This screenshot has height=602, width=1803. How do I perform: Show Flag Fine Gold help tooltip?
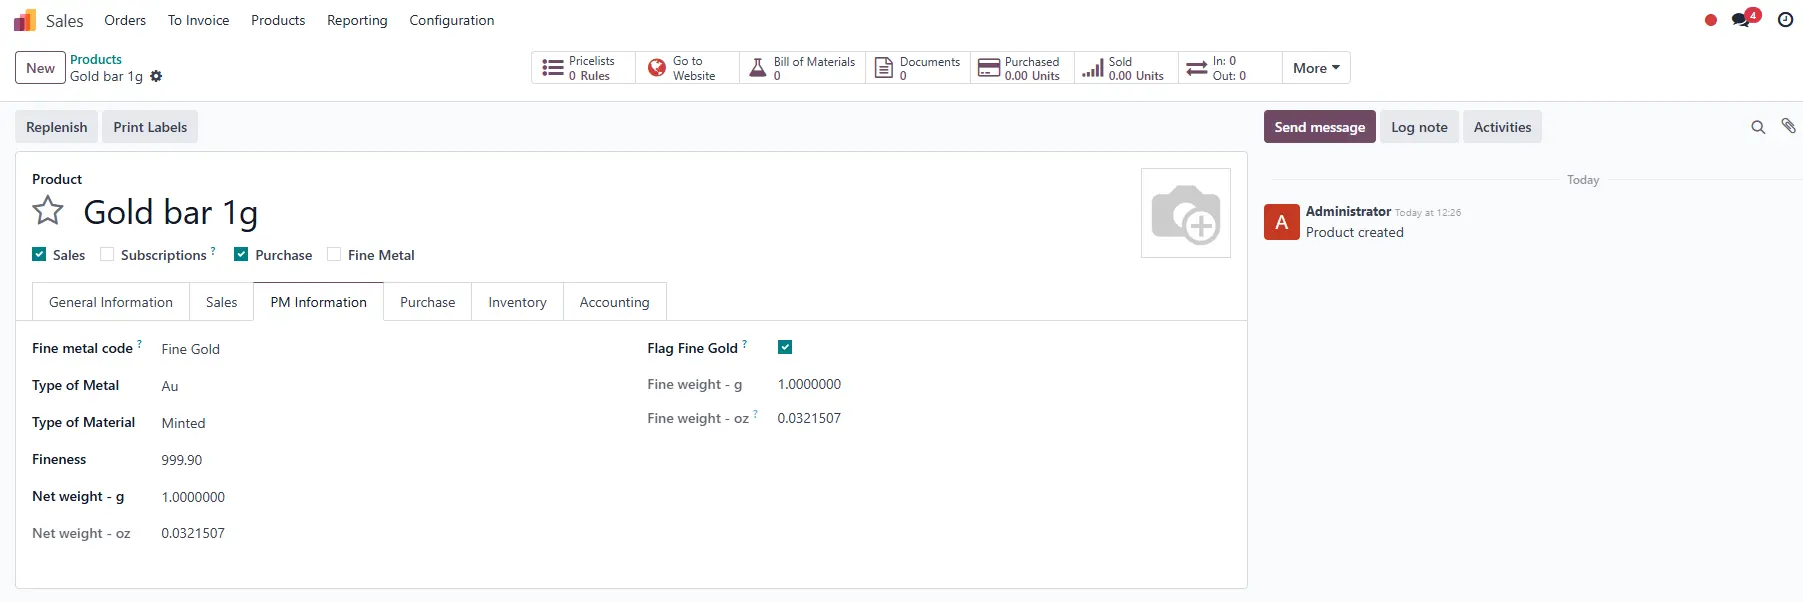pos(744,343)
